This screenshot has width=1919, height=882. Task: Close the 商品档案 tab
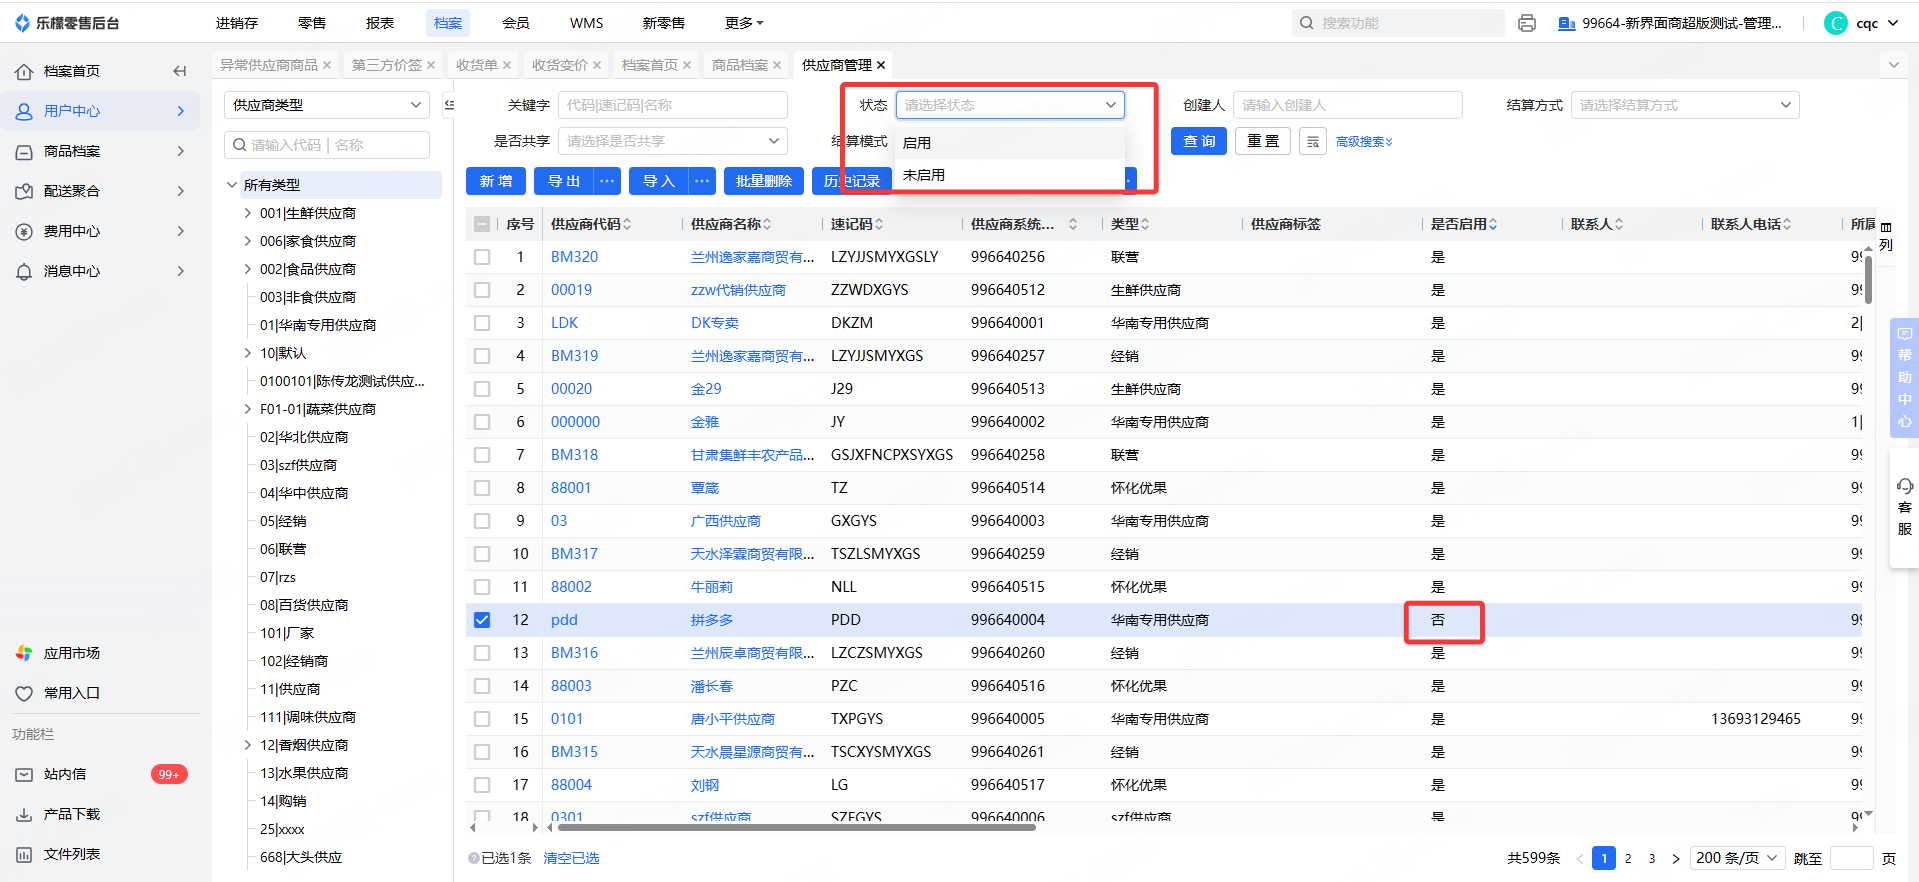point(777,65)
